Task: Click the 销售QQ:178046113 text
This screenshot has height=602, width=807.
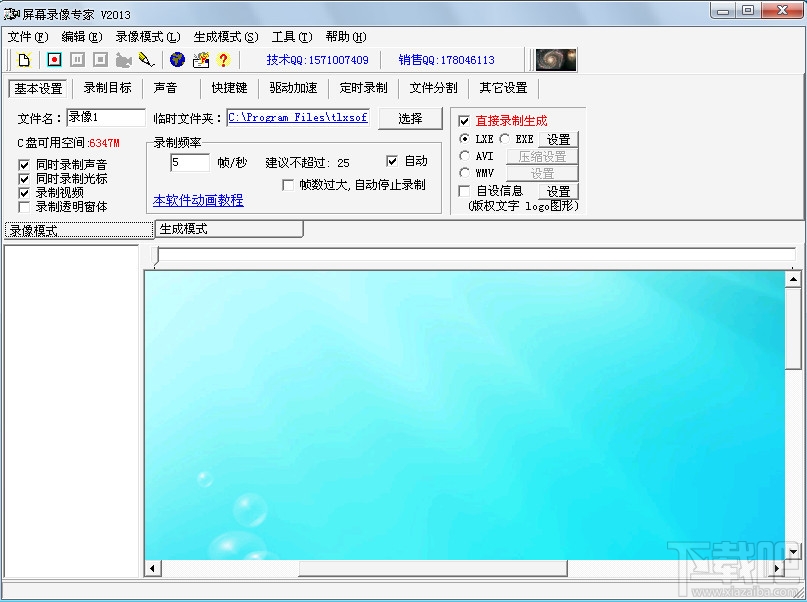Action: point(447,60)
